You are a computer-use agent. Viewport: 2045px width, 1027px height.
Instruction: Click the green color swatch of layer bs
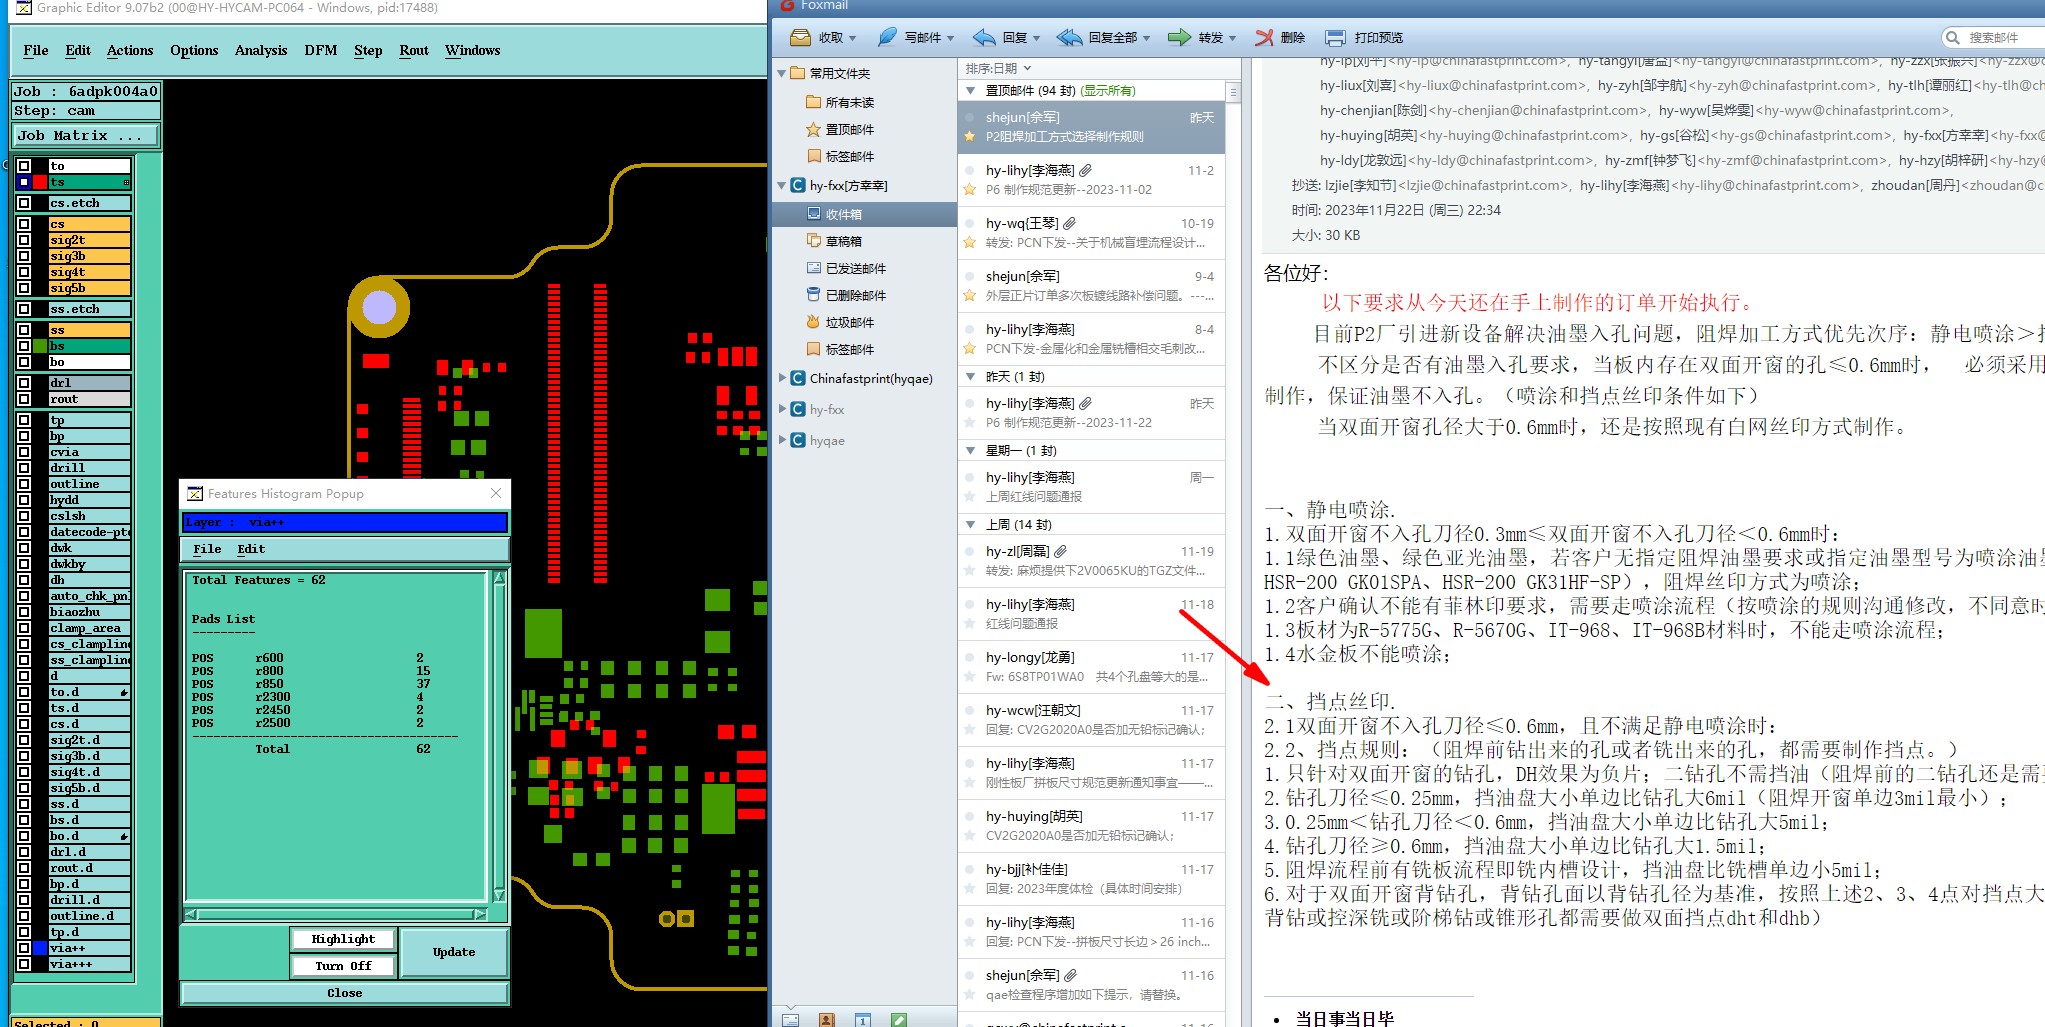tap(40, 346)
